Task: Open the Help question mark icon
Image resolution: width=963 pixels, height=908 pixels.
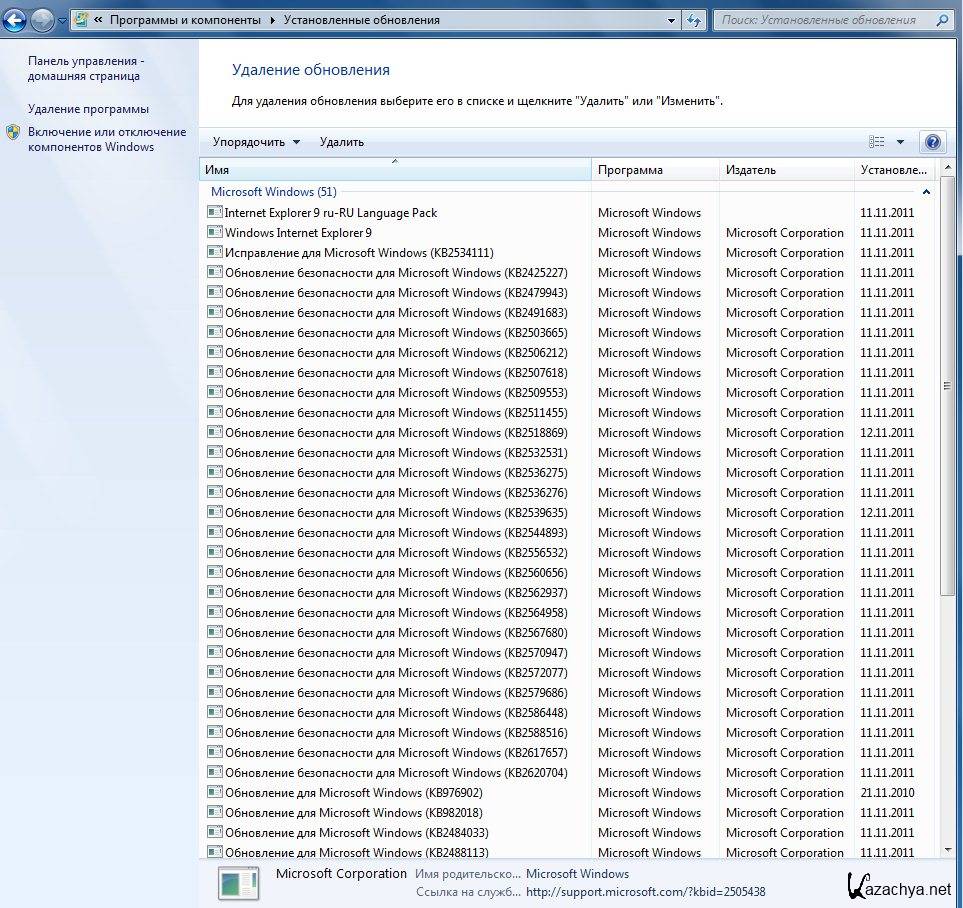Action: pos(933,142)
